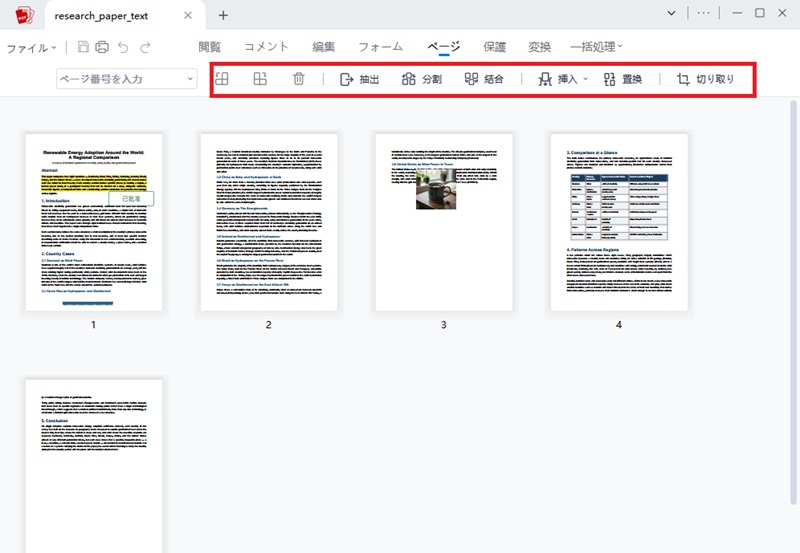Viewport: 800px width, 553px height.
Task: Click 切り取り (crop) button
Action: click(x=705, y=79)
